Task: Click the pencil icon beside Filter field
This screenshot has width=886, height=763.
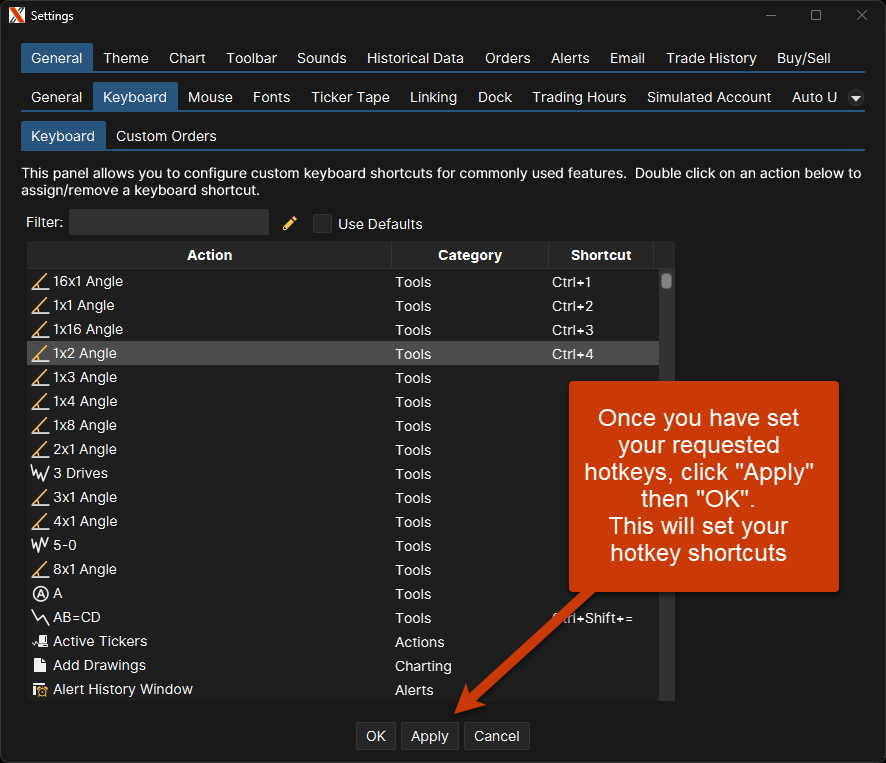Action: pyautogui.click(x=290, y=223)
